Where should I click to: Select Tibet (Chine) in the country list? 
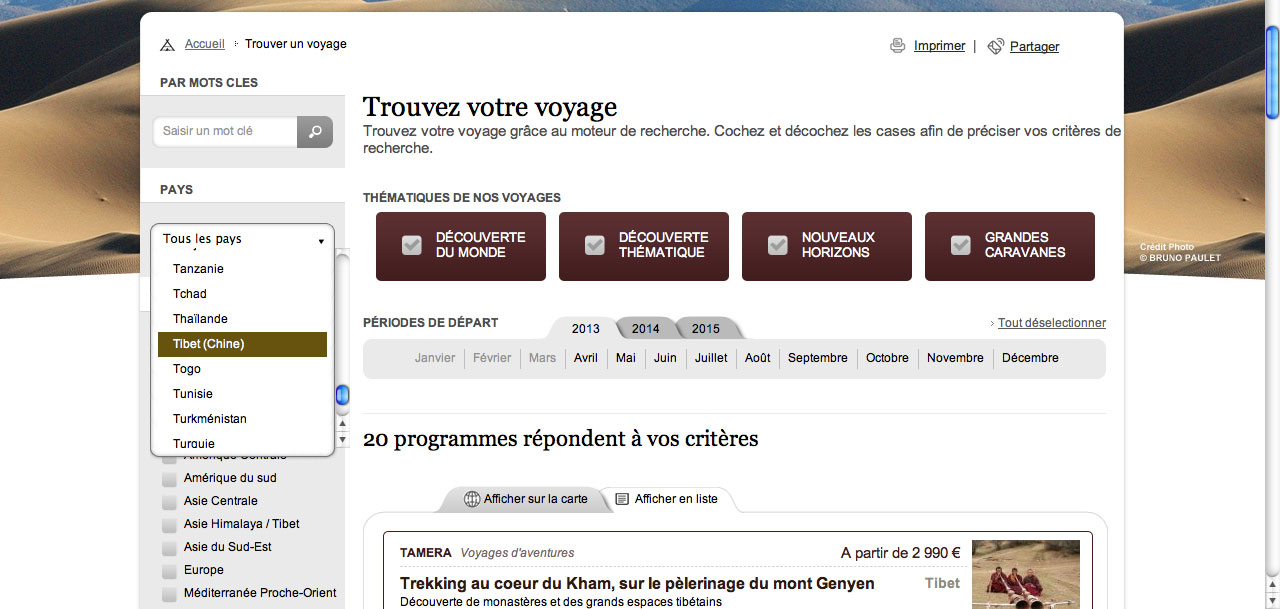point(242,344)
